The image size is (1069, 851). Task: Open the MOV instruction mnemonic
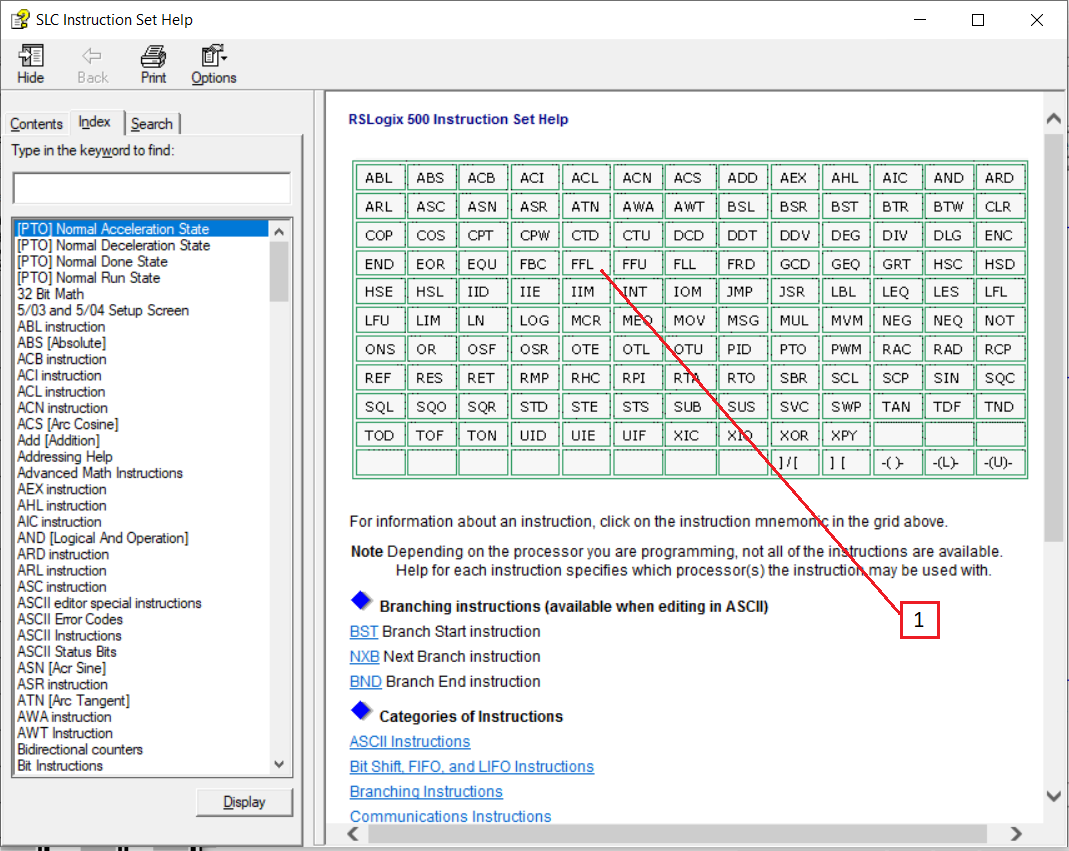point(689,320)
